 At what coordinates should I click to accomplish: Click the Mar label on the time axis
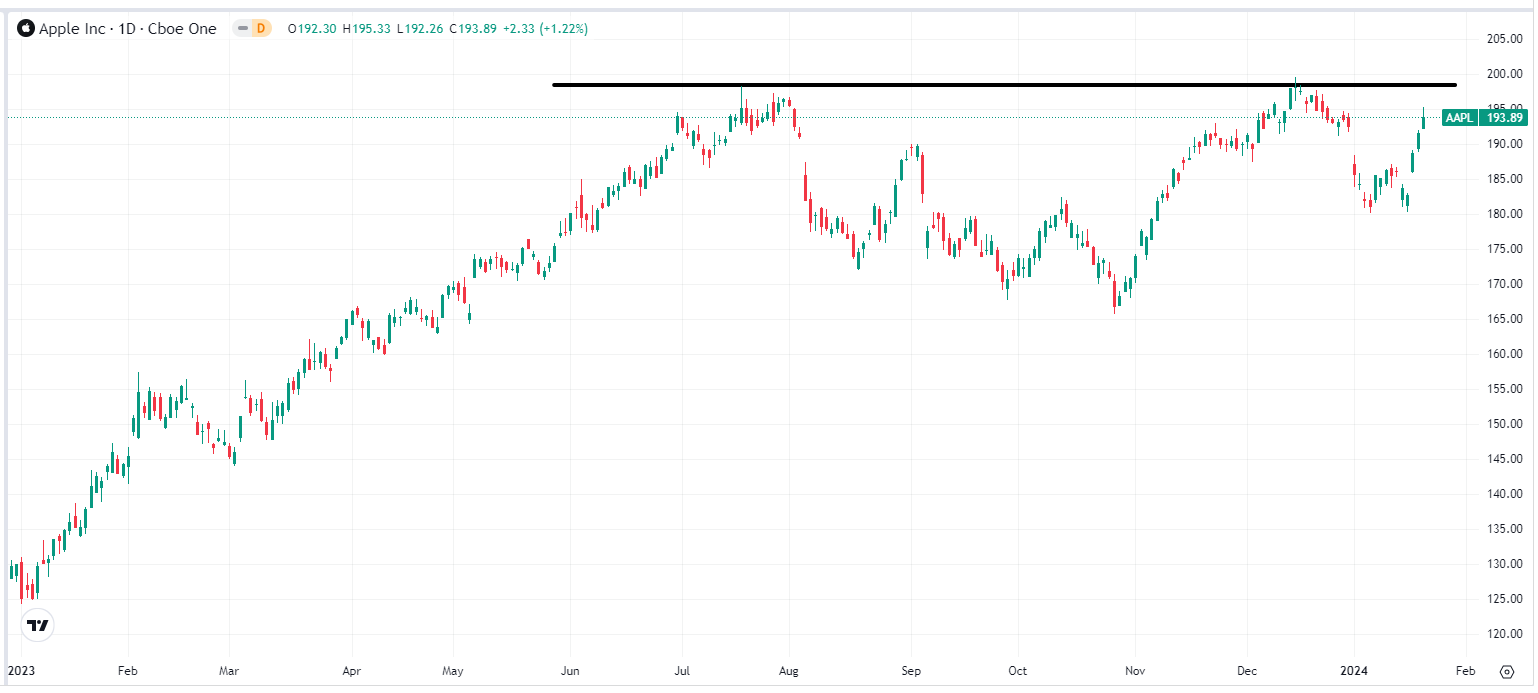(229, 671)
